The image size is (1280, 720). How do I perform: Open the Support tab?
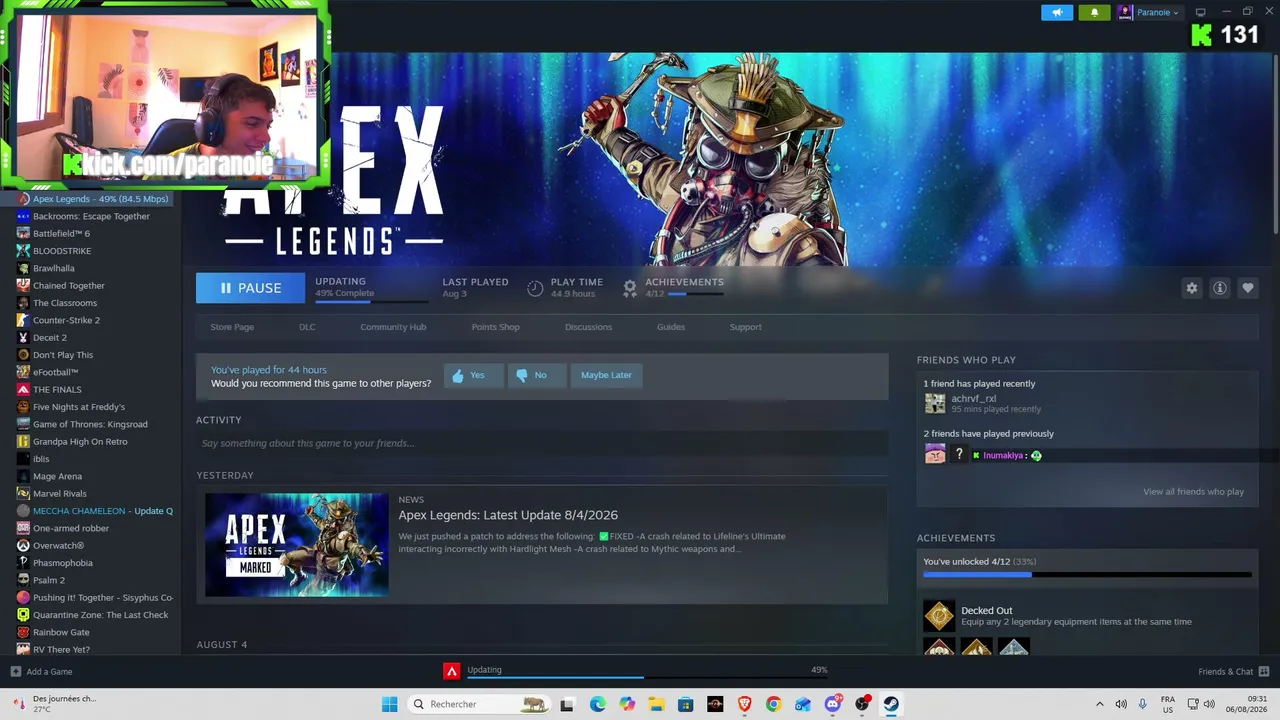(745, 327)
